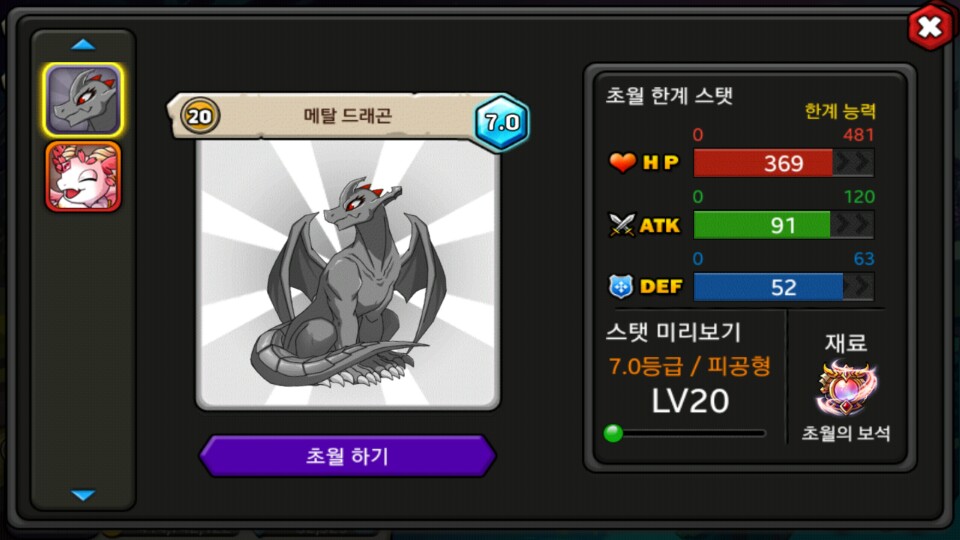Click the up arrow above the dragon list
The height and width of the screenshot is (540, 960).
point(83,45)
